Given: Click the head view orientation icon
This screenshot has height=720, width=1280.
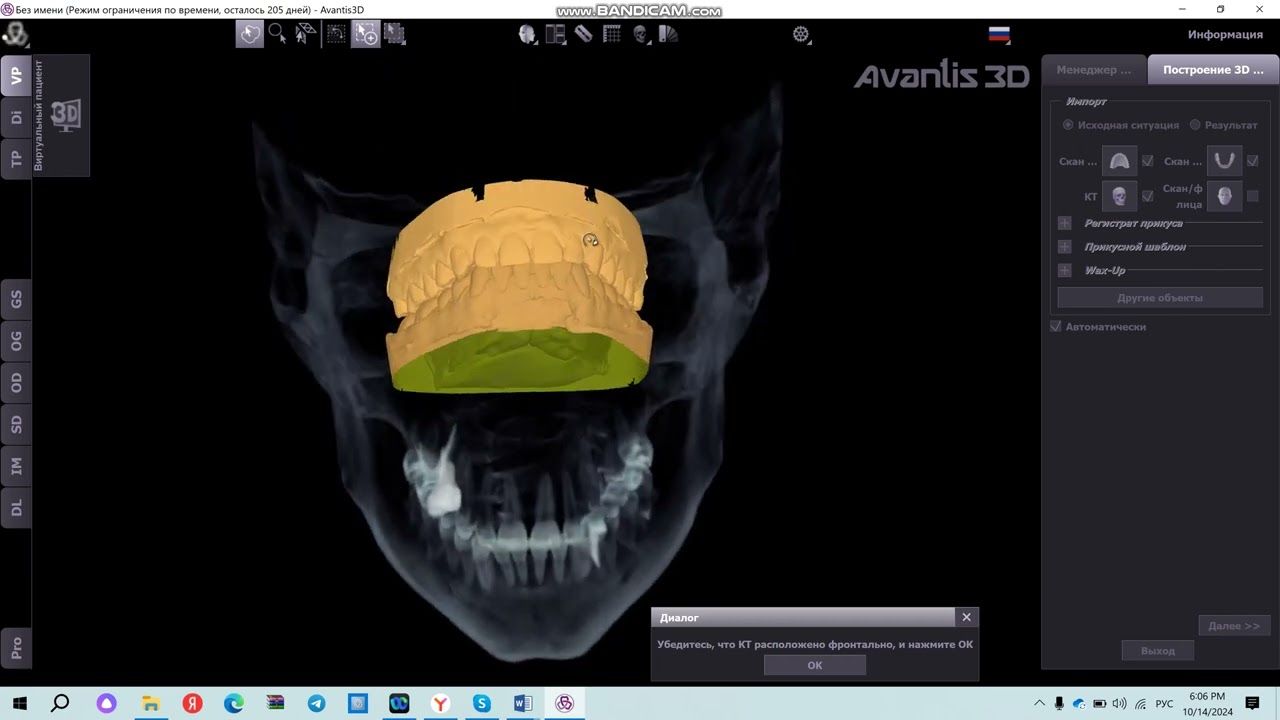Looking at the screenshot, I should click(526, 34).
